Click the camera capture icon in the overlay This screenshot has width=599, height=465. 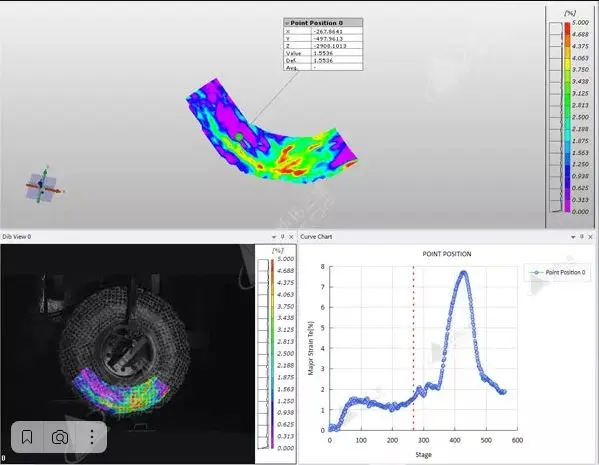(x=60, y=437)
